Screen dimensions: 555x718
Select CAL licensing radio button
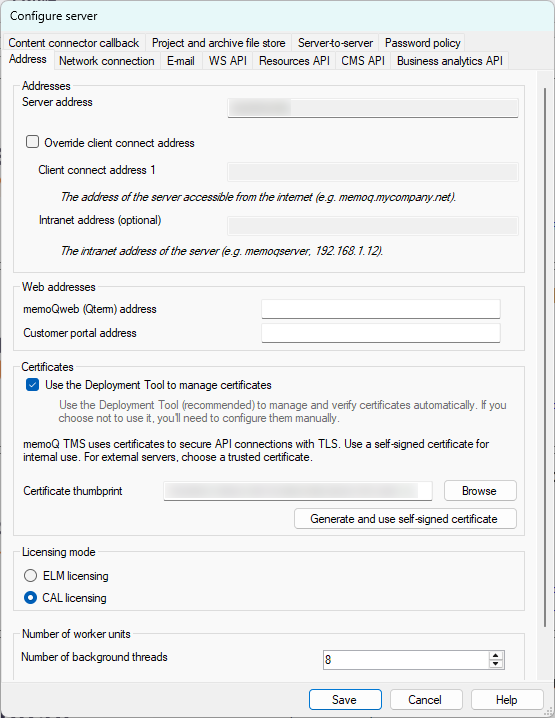pos(31,598)
